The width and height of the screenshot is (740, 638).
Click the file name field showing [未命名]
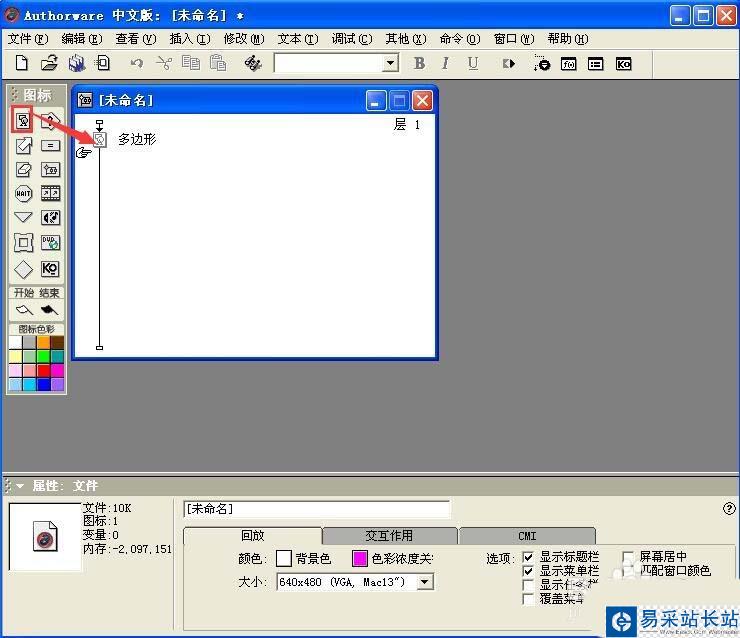[316, 509]
